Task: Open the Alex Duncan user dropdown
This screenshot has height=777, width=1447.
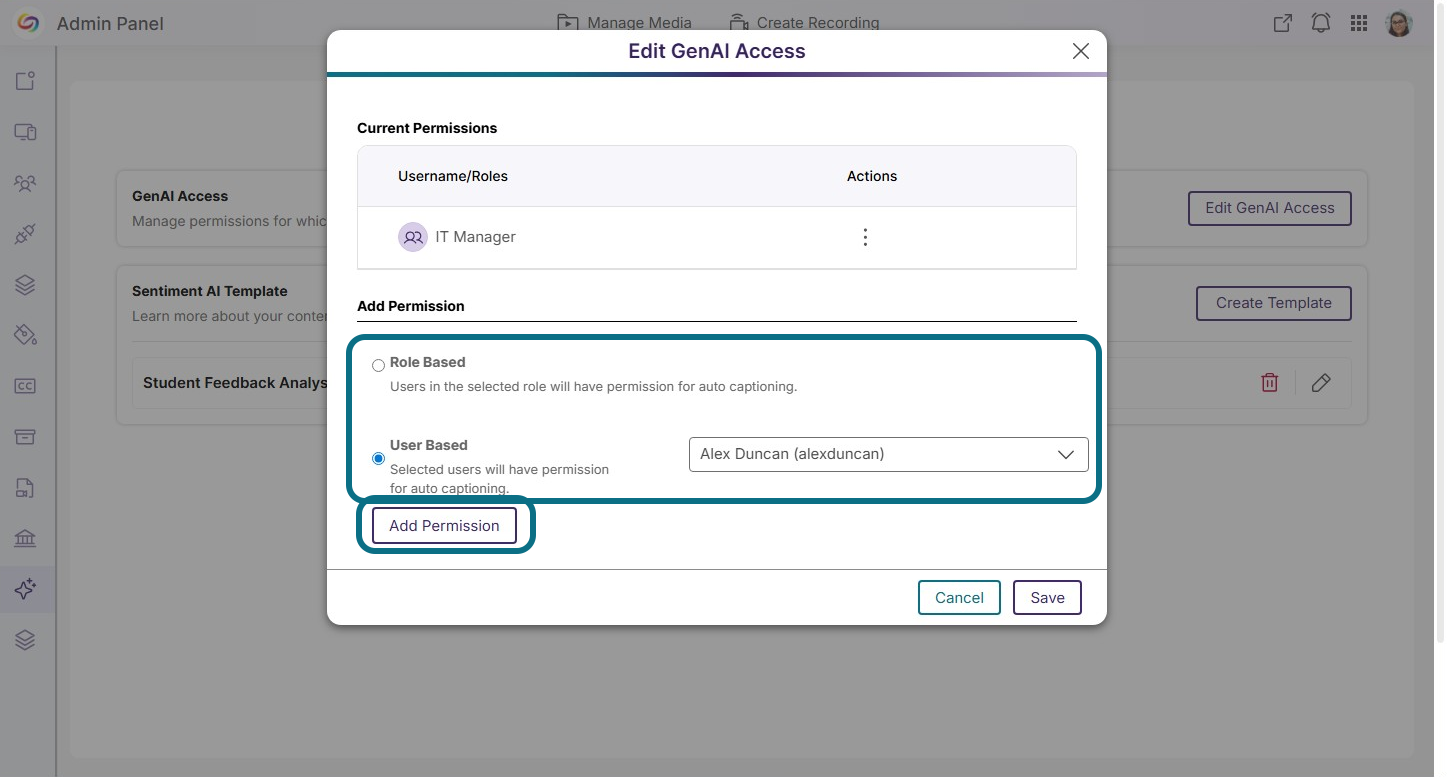Action: (888, 454)
